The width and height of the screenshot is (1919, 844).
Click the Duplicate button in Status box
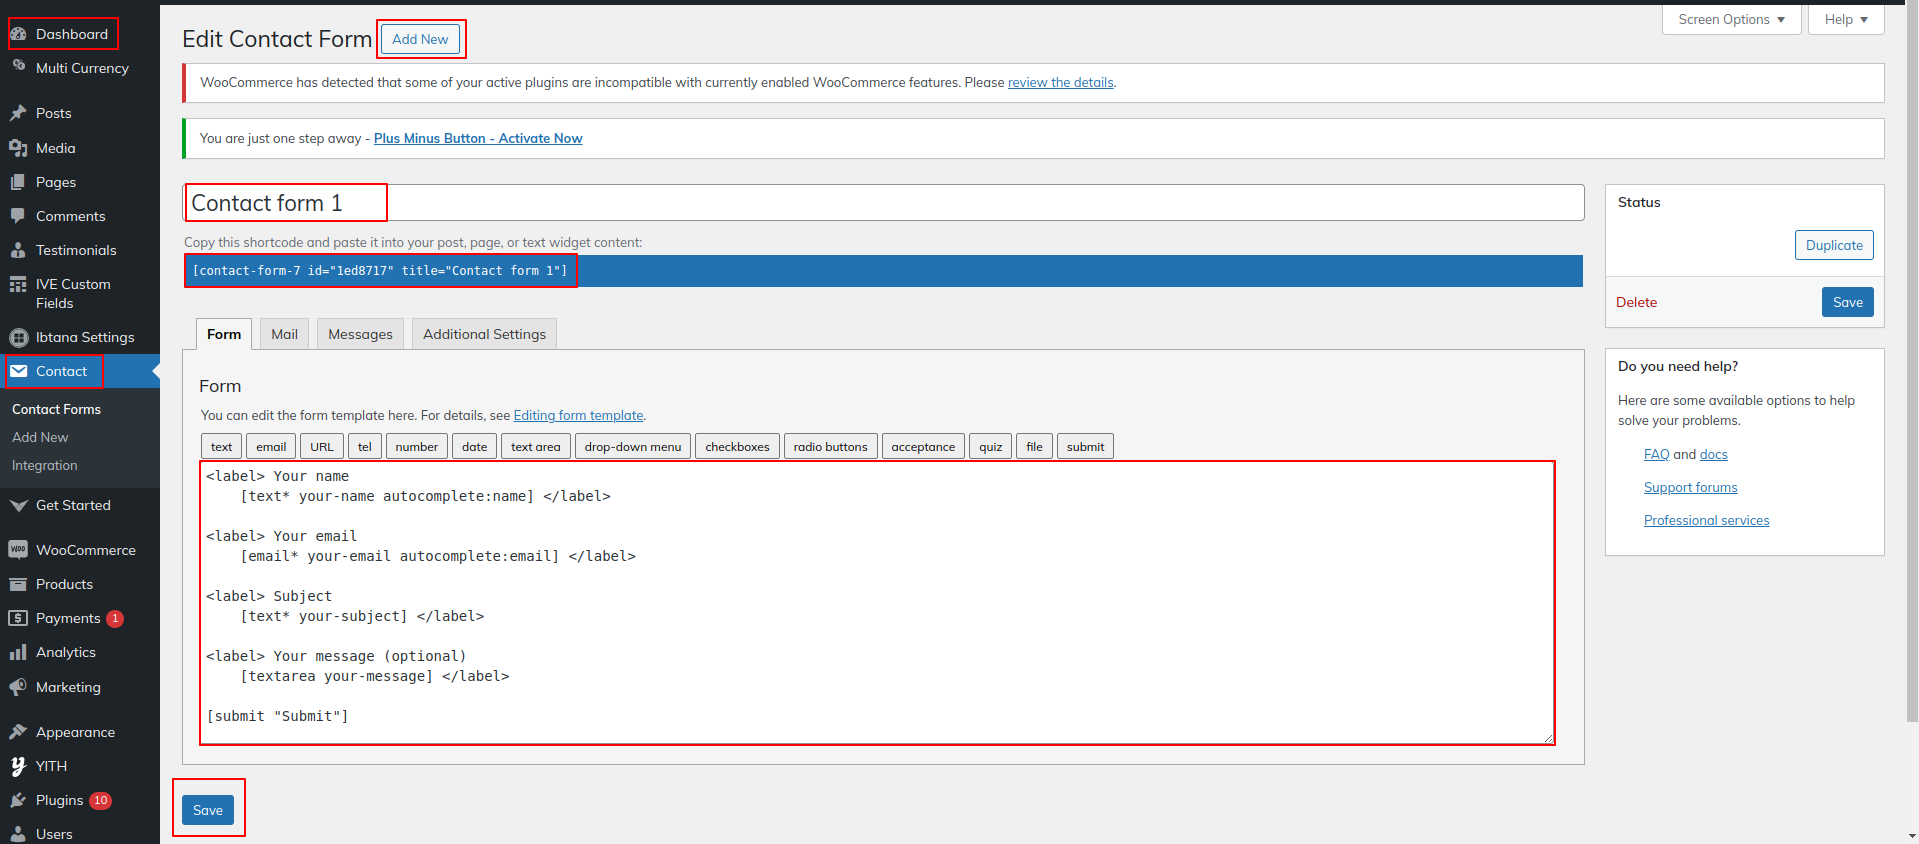point(1833,245)
